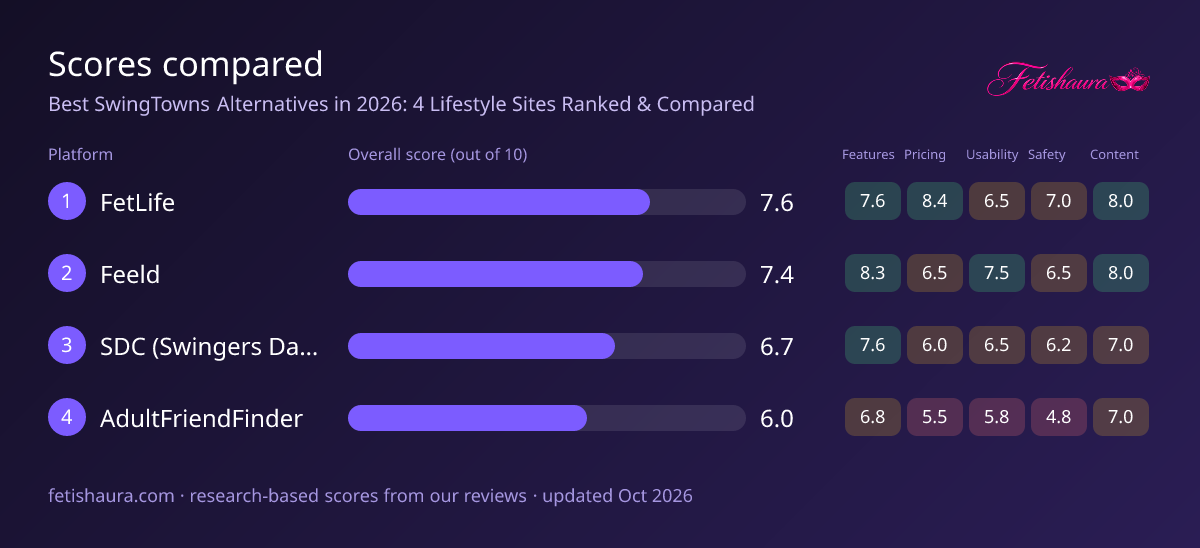The image size is (1200, 548).
Task: Click the Content column header
Action: [1114, 155]
